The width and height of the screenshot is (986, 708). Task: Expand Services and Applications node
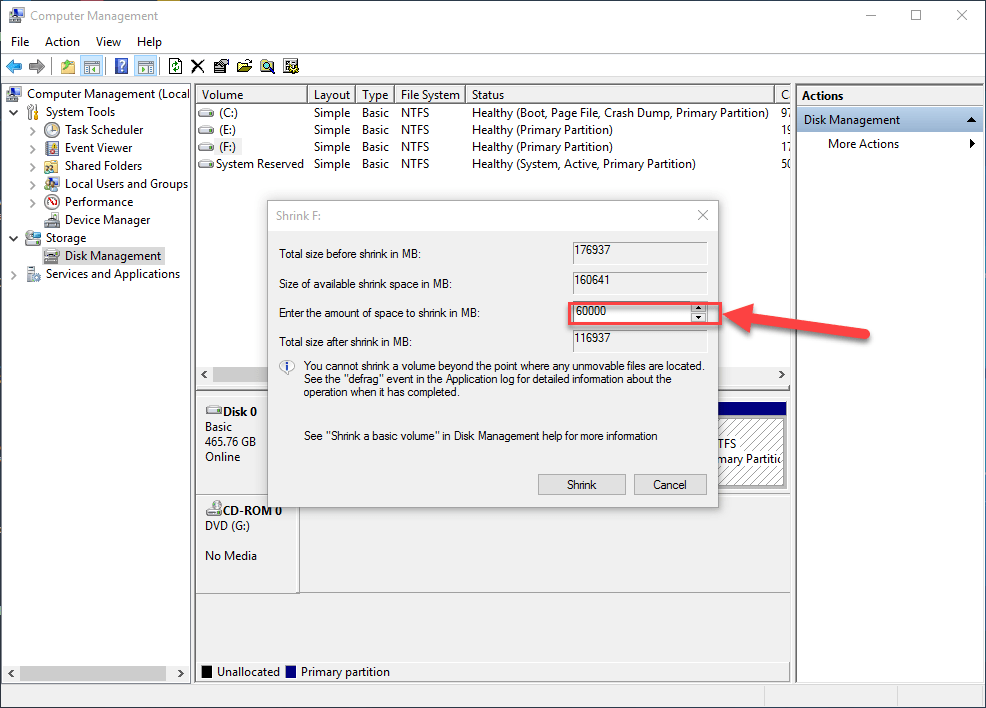(14, 274)
